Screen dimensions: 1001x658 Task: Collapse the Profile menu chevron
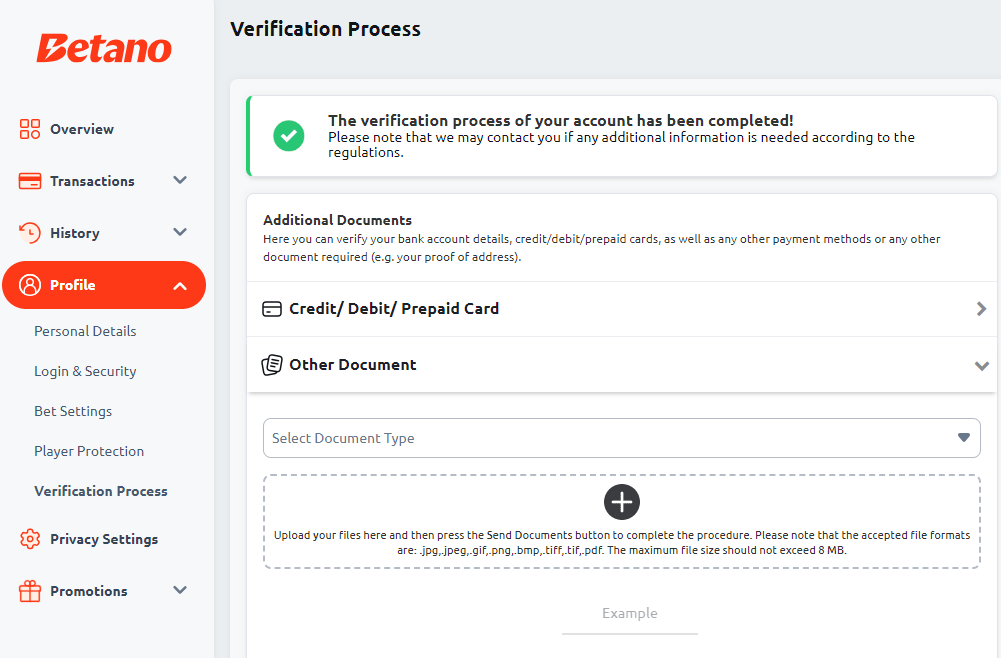(180, 286)
